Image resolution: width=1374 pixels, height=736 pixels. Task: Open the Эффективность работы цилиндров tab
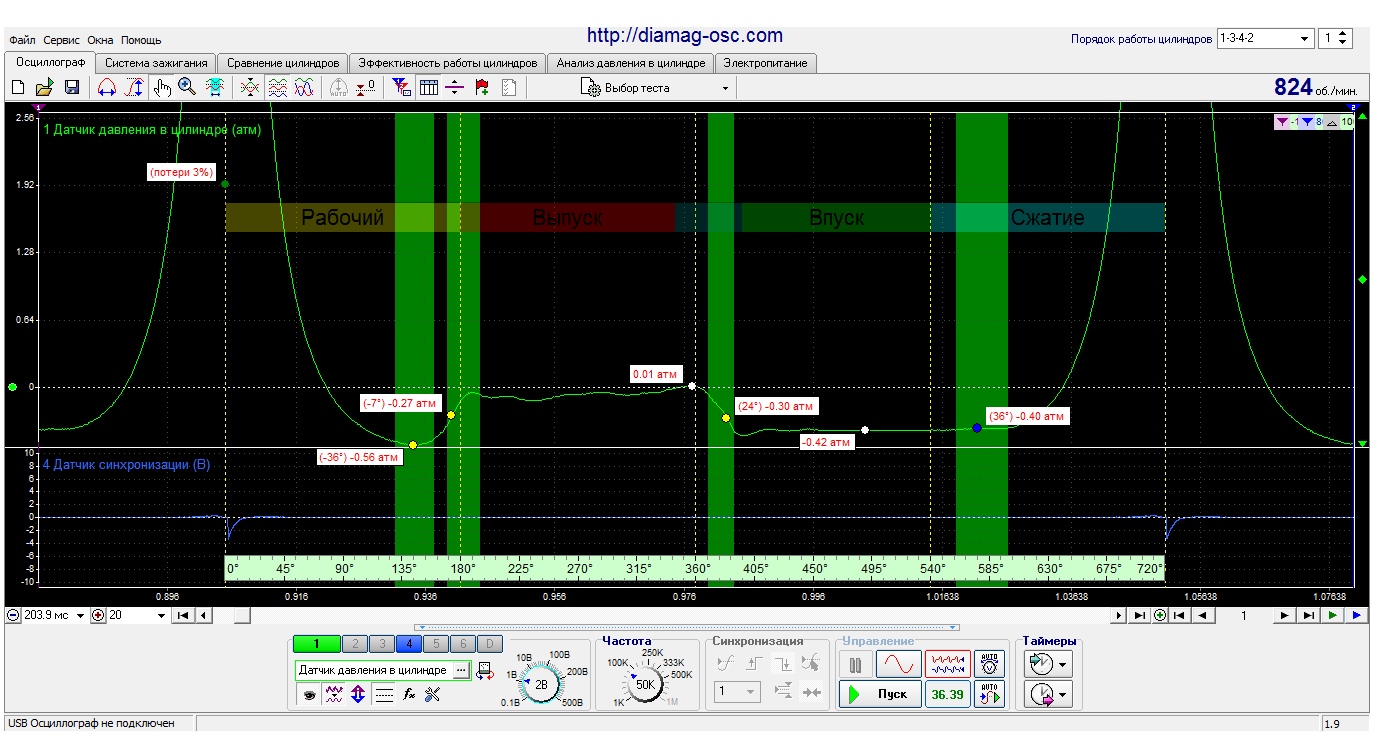[x=448, y=63]
